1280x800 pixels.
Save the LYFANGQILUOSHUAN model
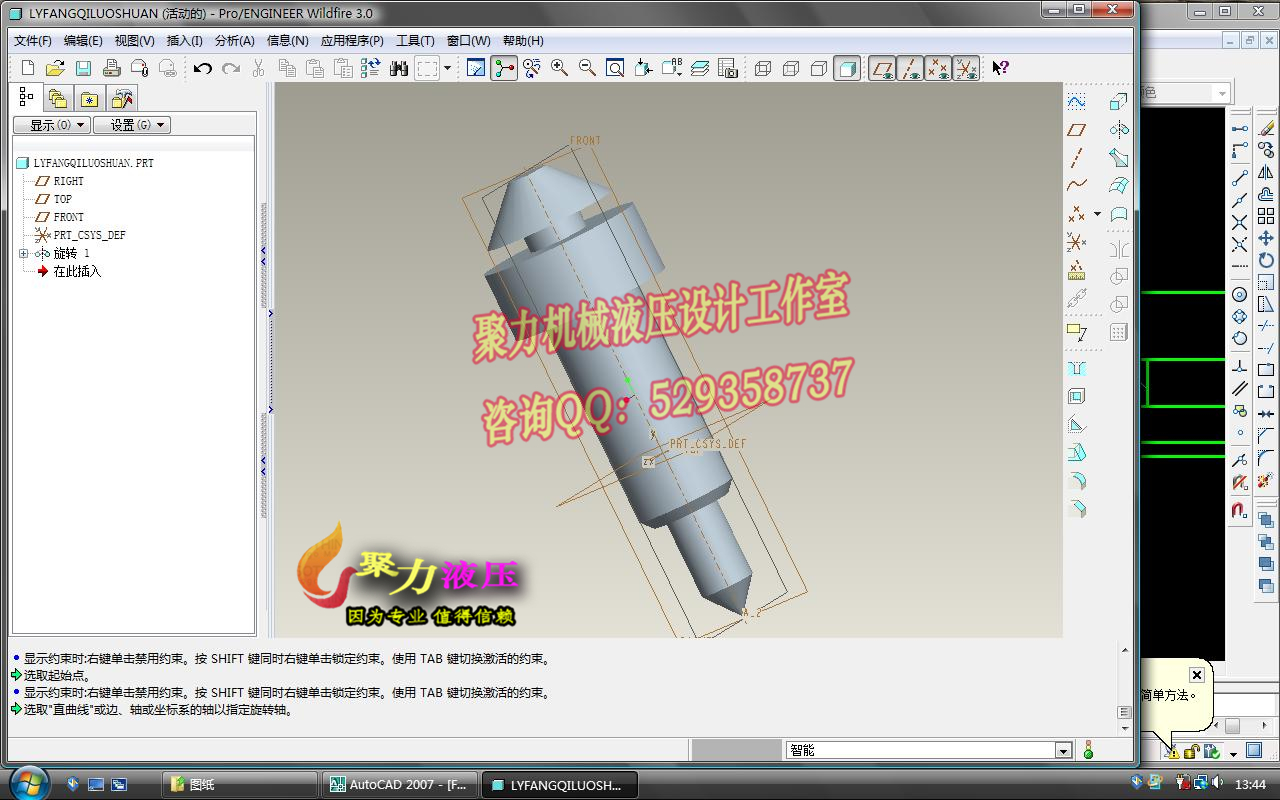[x=83, y=67]
